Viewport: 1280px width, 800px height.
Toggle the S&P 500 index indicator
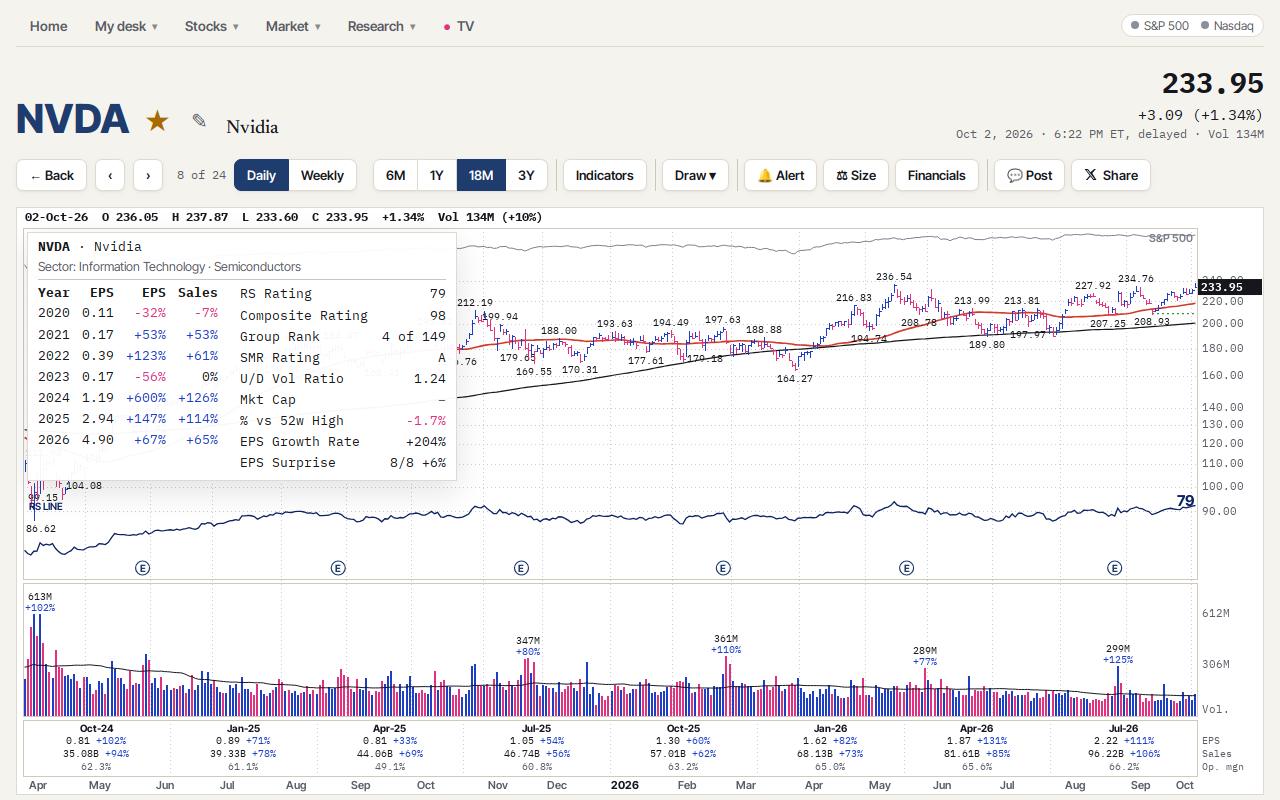[1160, 26]
